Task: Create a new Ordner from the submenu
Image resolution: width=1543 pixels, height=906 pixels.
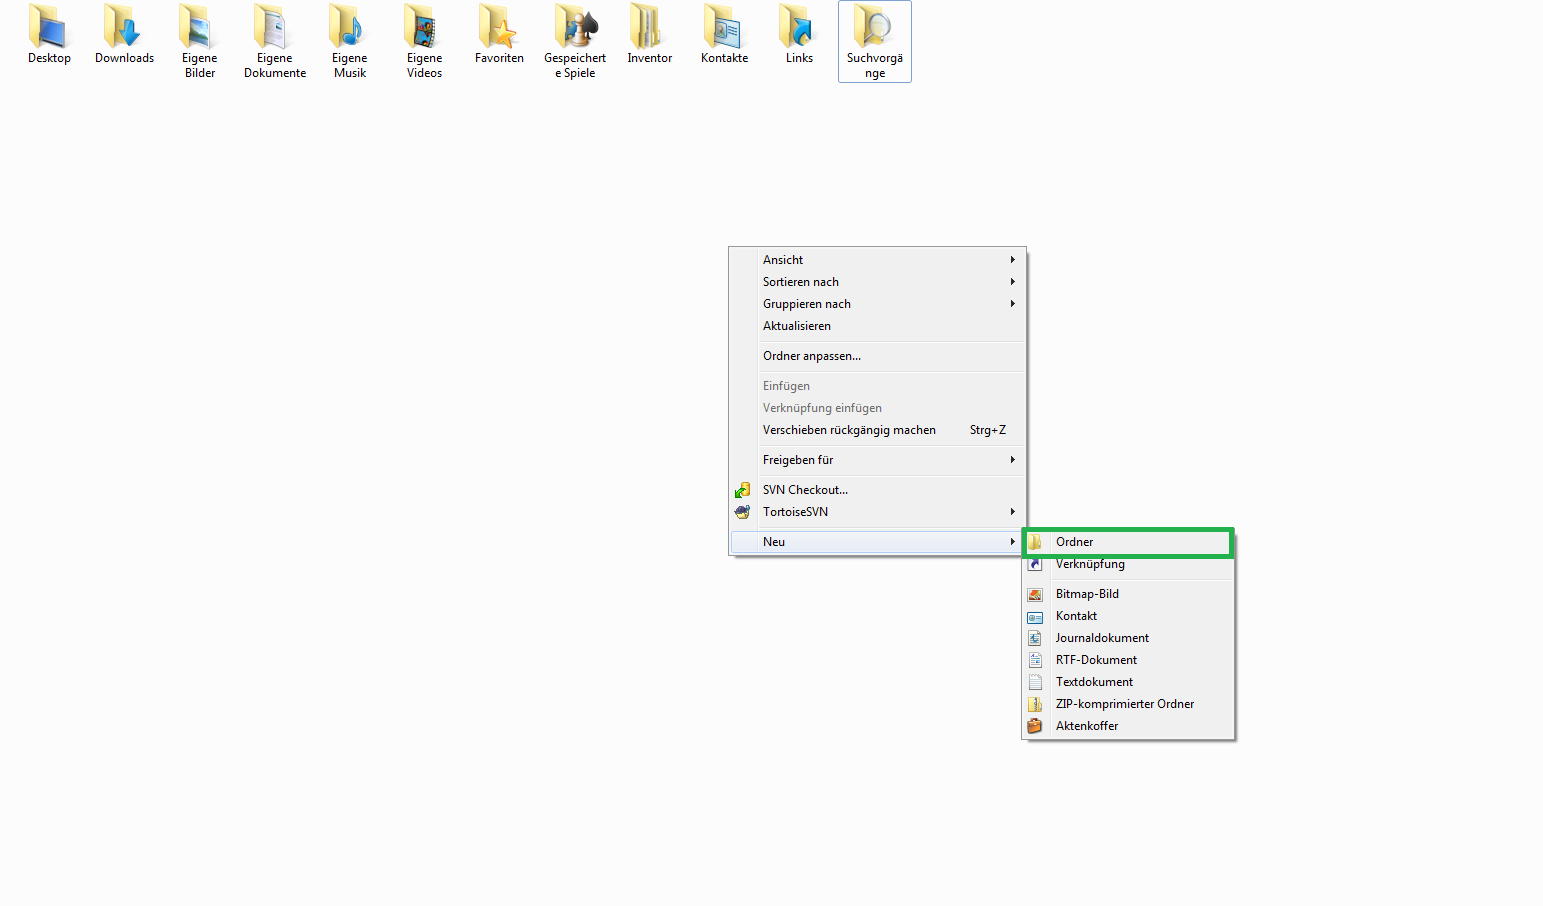Action: point(1075,542)
